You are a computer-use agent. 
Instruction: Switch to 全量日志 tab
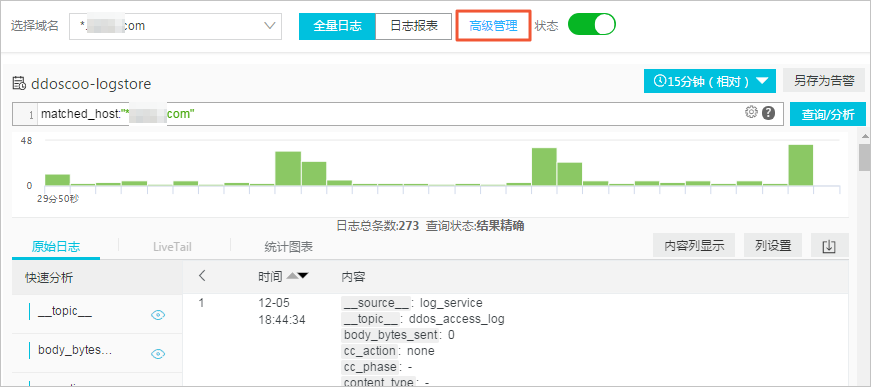337,26
